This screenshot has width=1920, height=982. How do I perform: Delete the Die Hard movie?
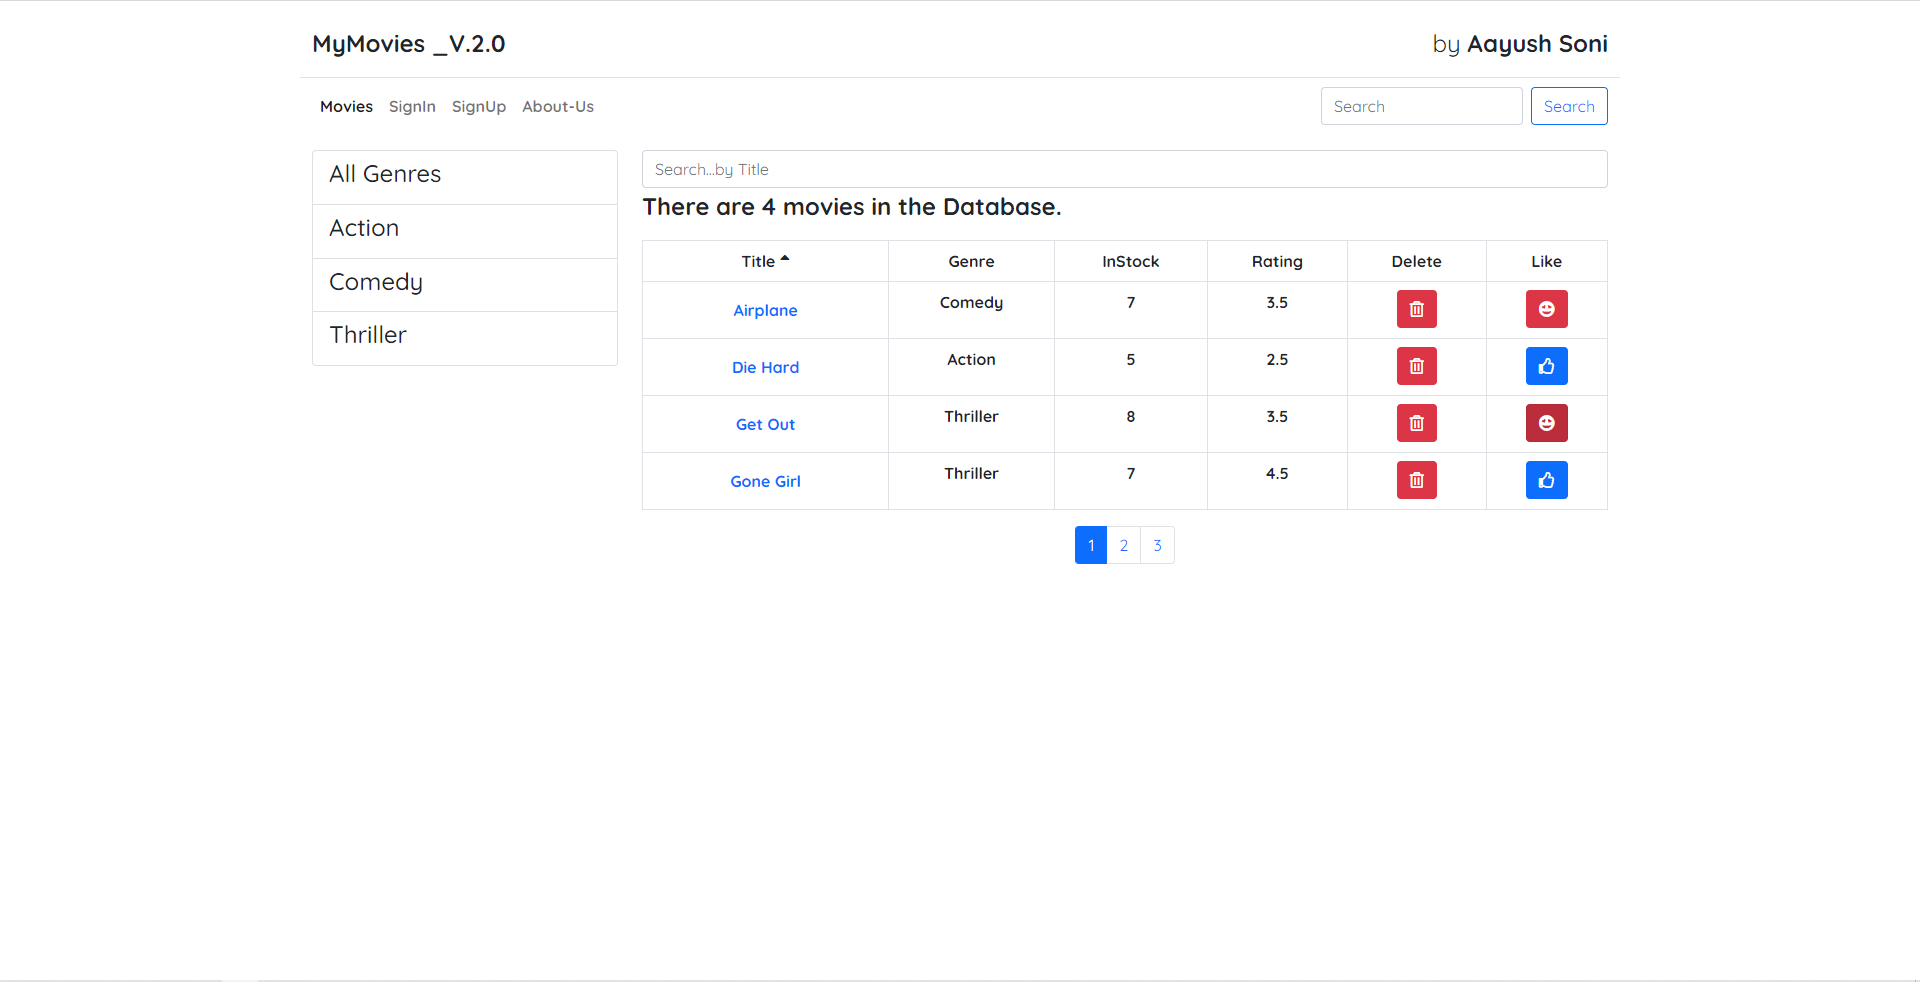click(x=1416, y=367)
